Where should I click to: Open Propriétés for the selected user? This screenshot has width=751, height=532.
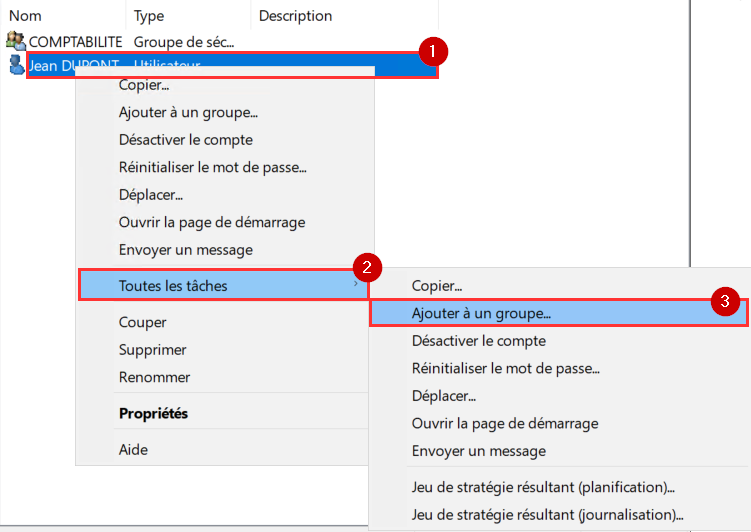153,413
